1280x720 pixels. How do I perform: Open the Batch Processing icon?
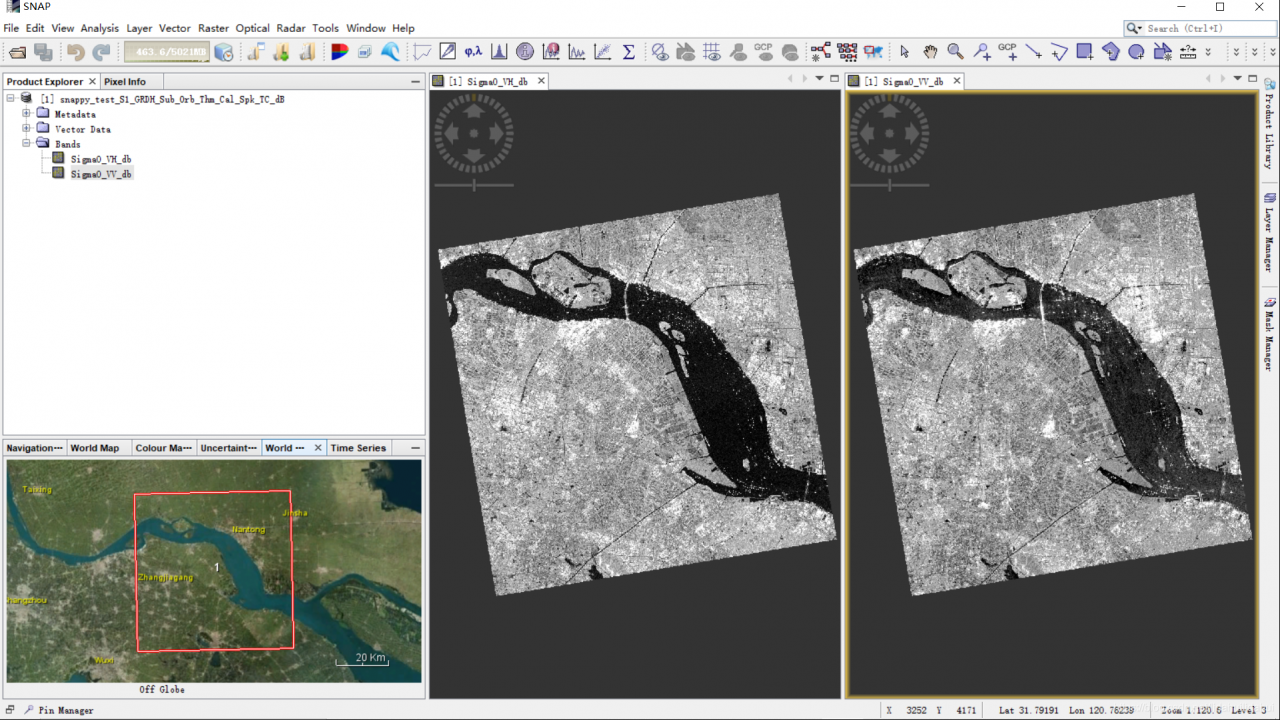pos(847,52)
